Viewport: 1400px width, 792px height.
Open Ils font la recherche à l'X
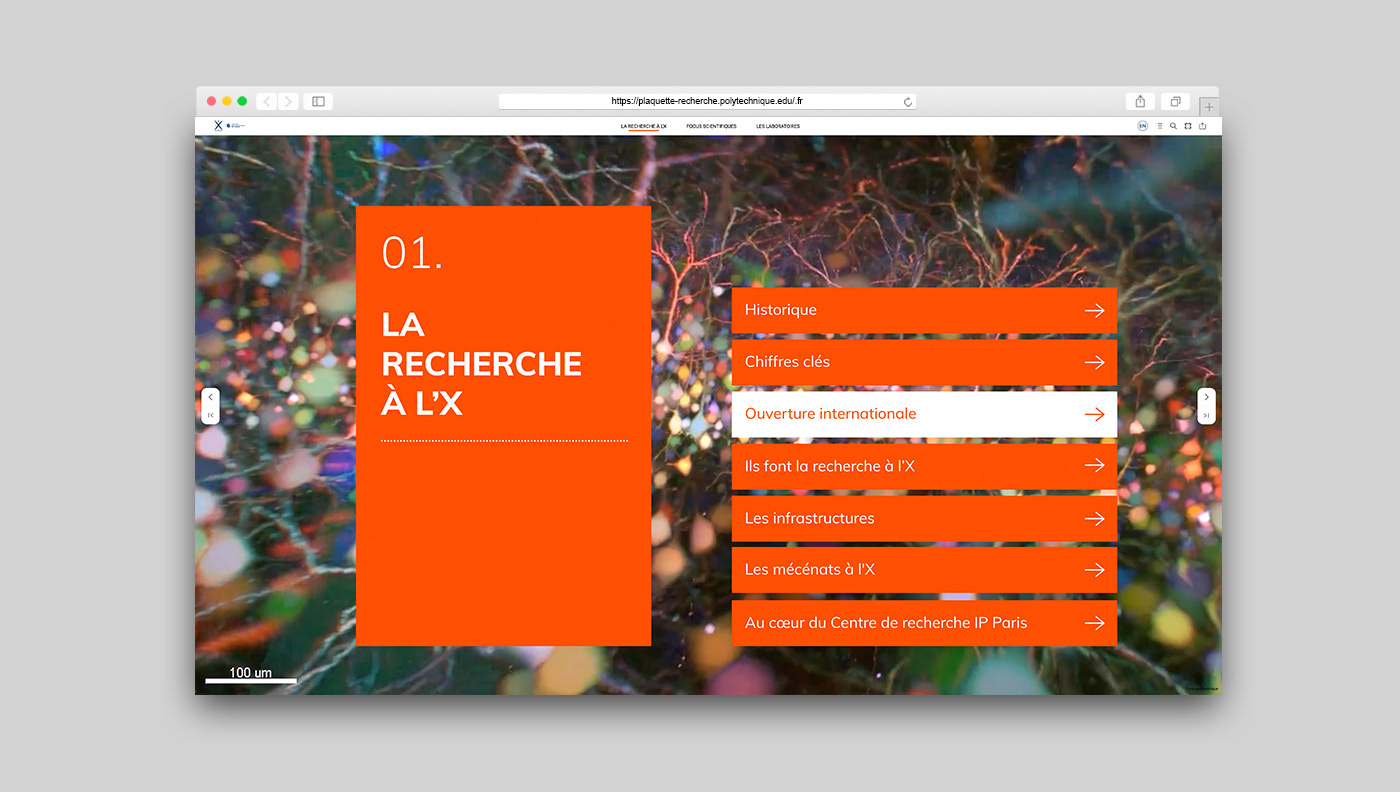(924, 466)
